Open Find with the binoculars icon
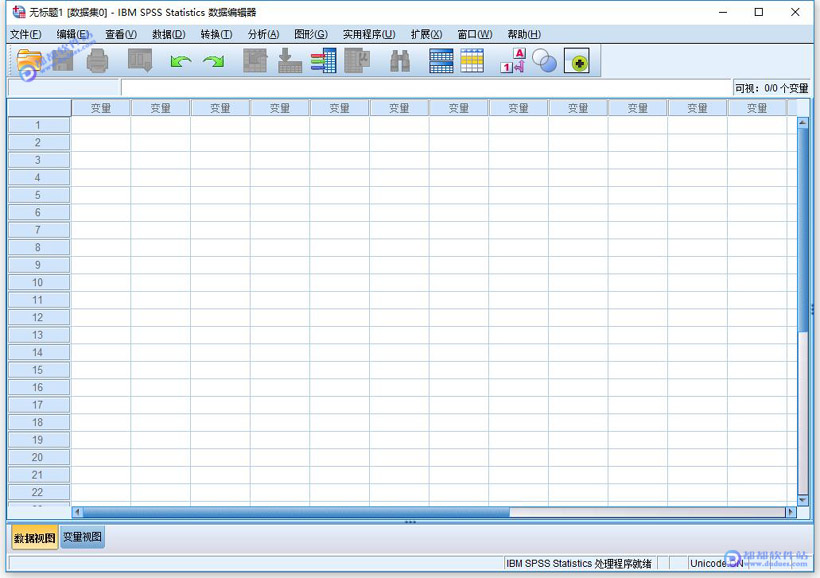Image resolution: width=820 pixels, height=578 pixels. (400, 61)
